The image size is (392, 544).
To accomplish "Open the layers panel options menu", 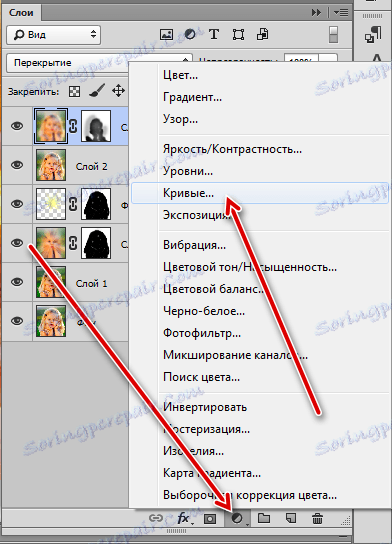I will point(341,13).
